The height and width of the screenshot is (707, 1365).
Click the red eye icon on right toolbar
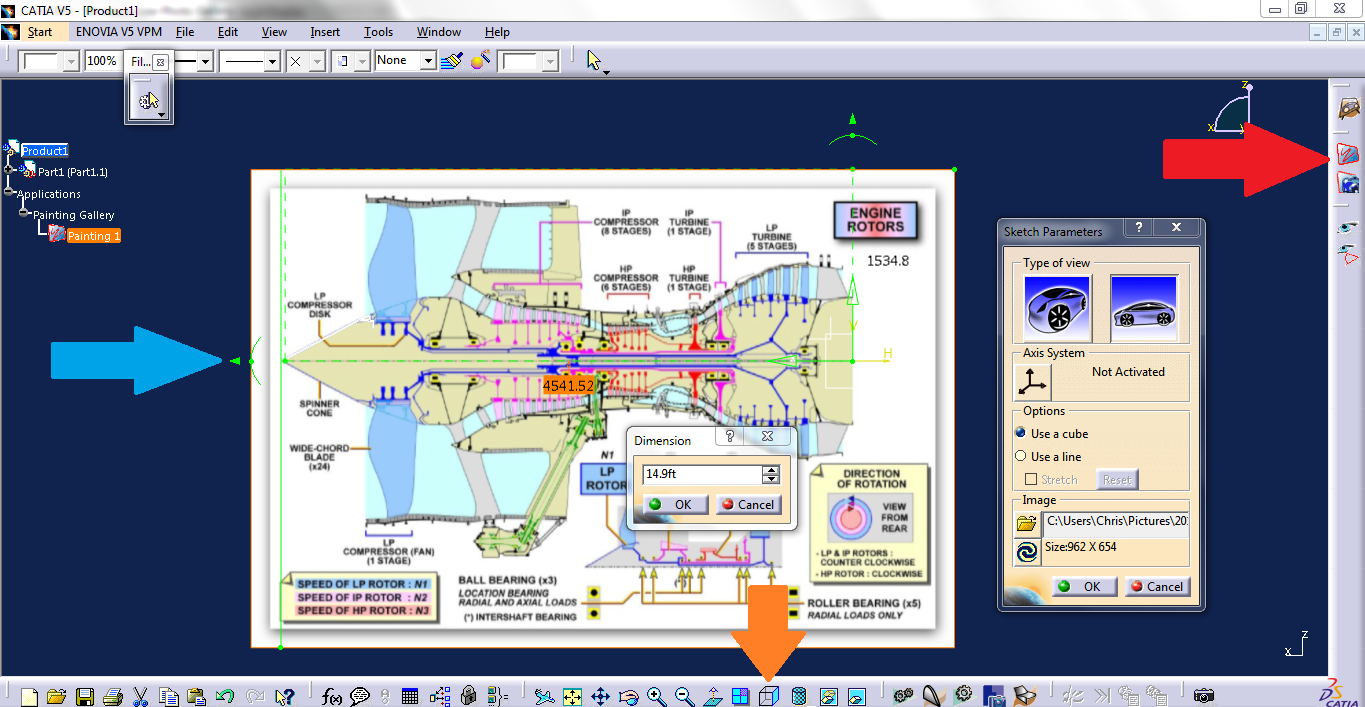click(x=1349, y=254)
